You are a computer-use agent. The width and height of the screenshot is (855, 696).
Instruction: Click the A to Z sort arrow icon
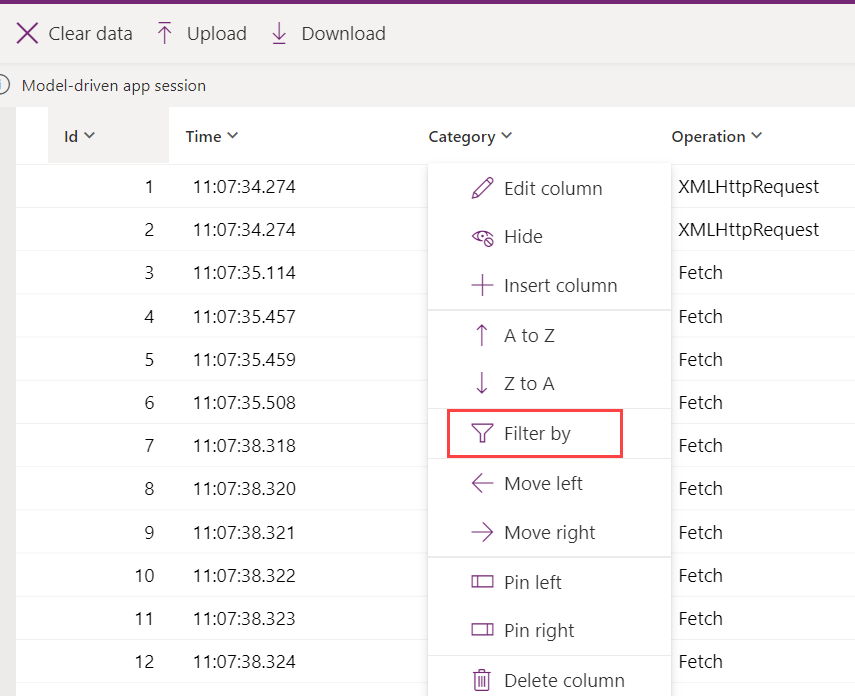[x=481, y=335]
